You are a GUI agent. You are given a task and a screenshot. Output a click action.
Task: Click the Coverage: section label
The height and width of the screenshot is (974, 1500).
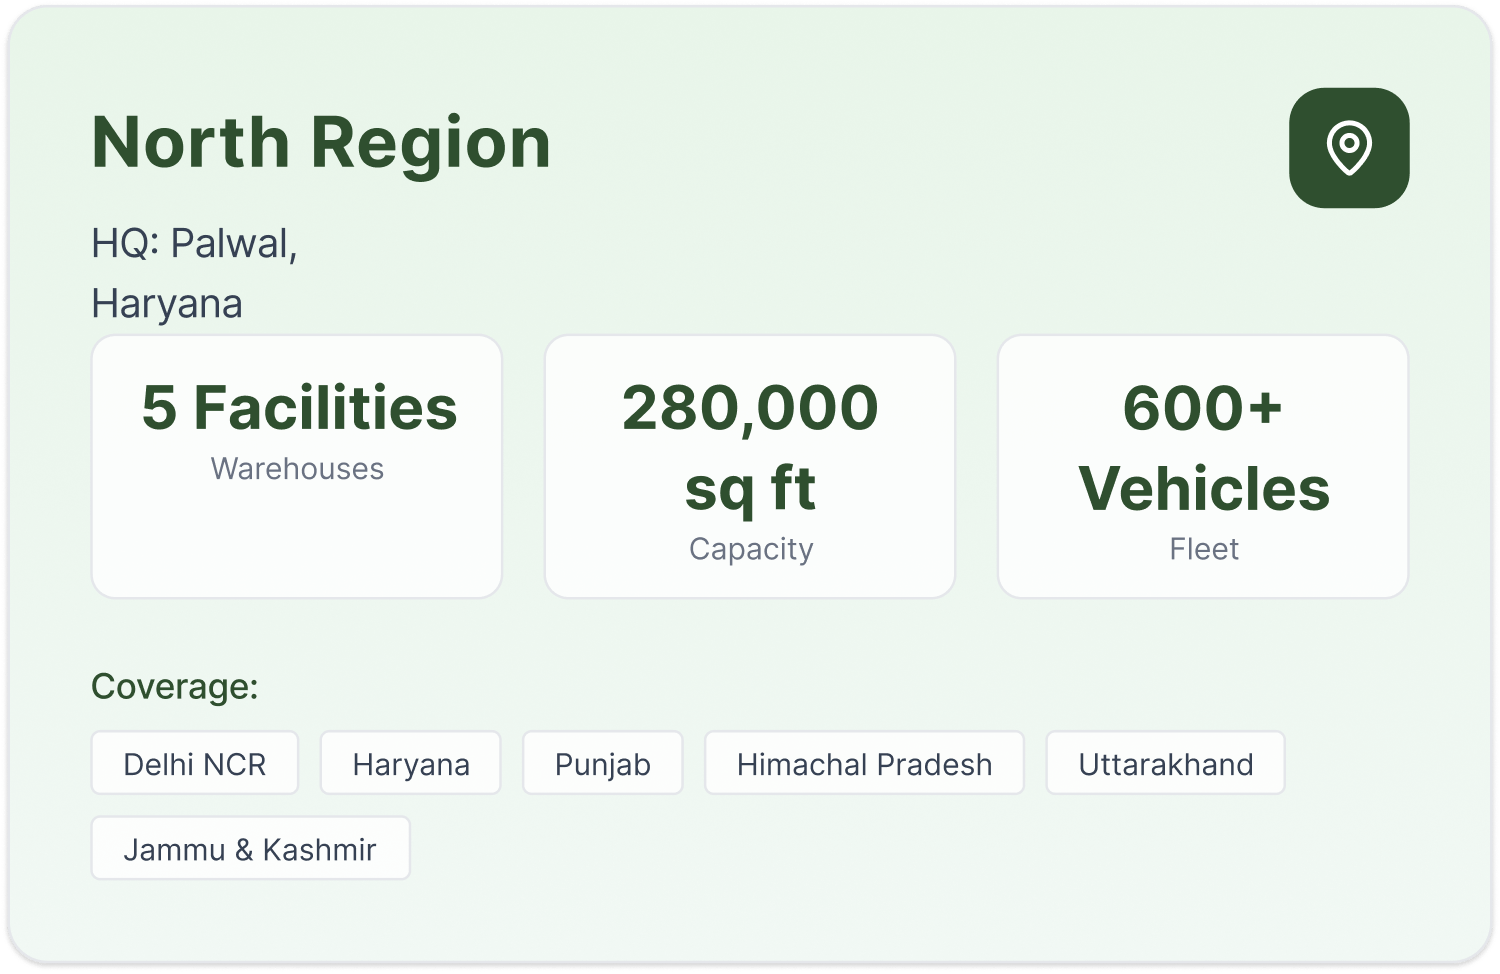coord(175,687)
